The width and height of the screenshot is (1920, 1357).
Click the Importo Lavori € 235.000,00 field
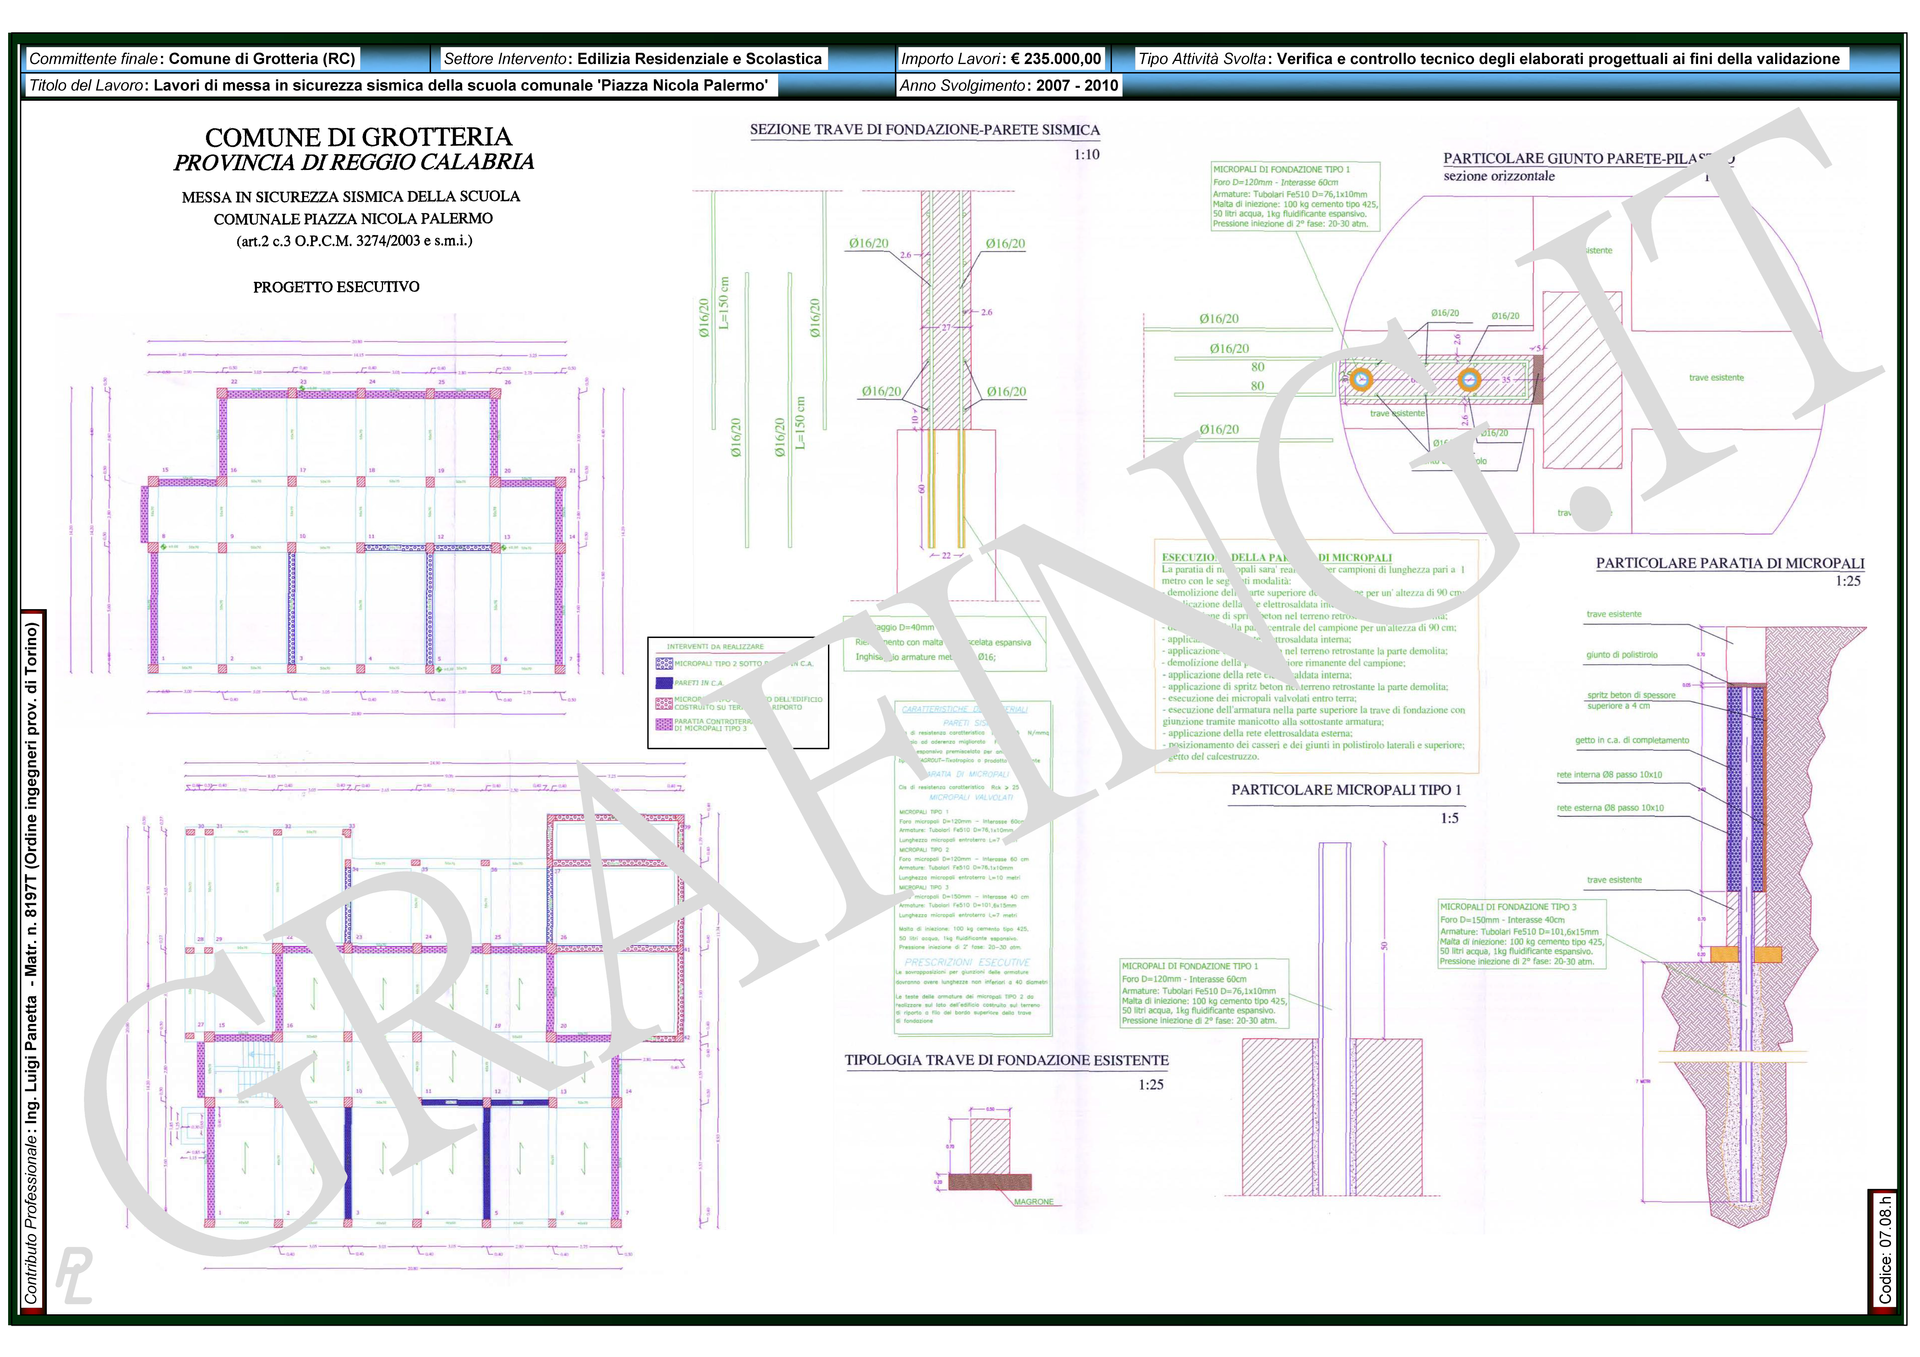[x=1000, y=59]
